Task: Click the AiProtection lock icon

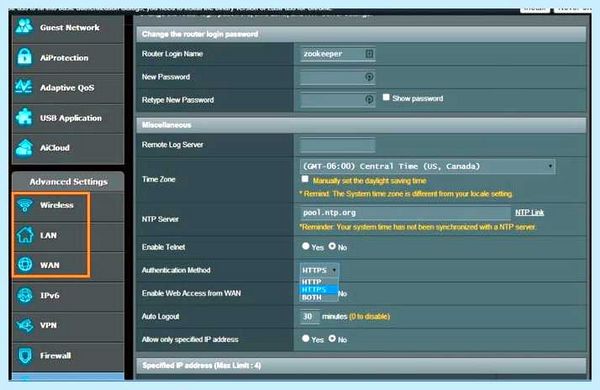Action: (x=24, y=57)
